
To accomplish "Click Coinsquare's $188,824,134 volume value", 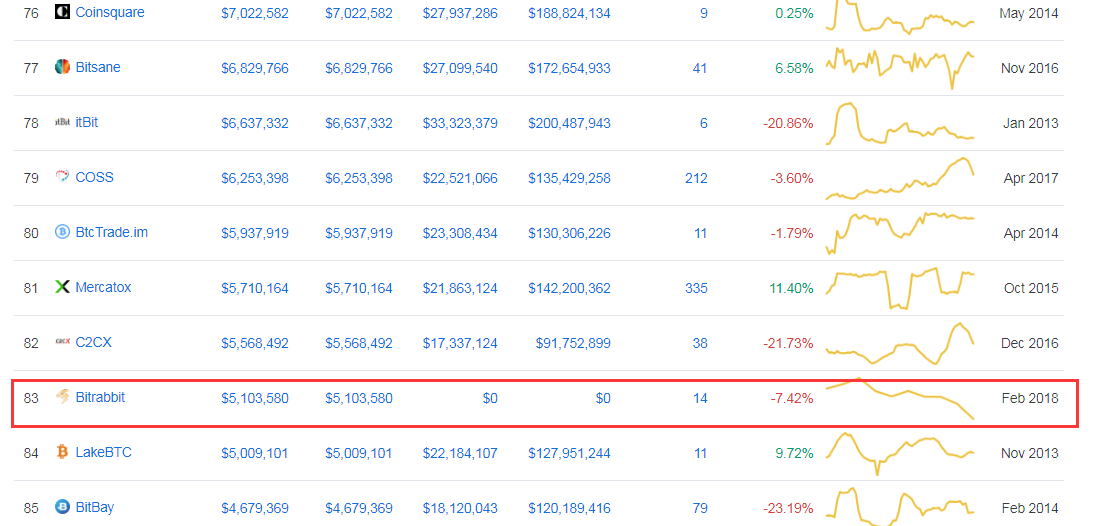I will pos(569,13).
